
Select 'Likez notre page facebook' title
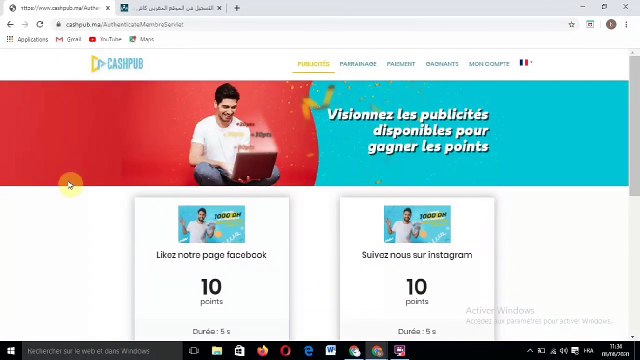[211, 255]
